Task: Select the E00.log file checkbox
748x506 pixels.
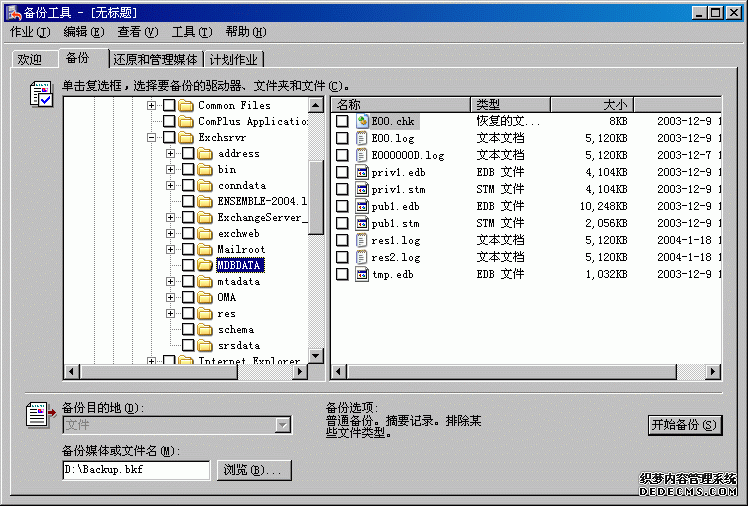Action: [x=342, y=138]
